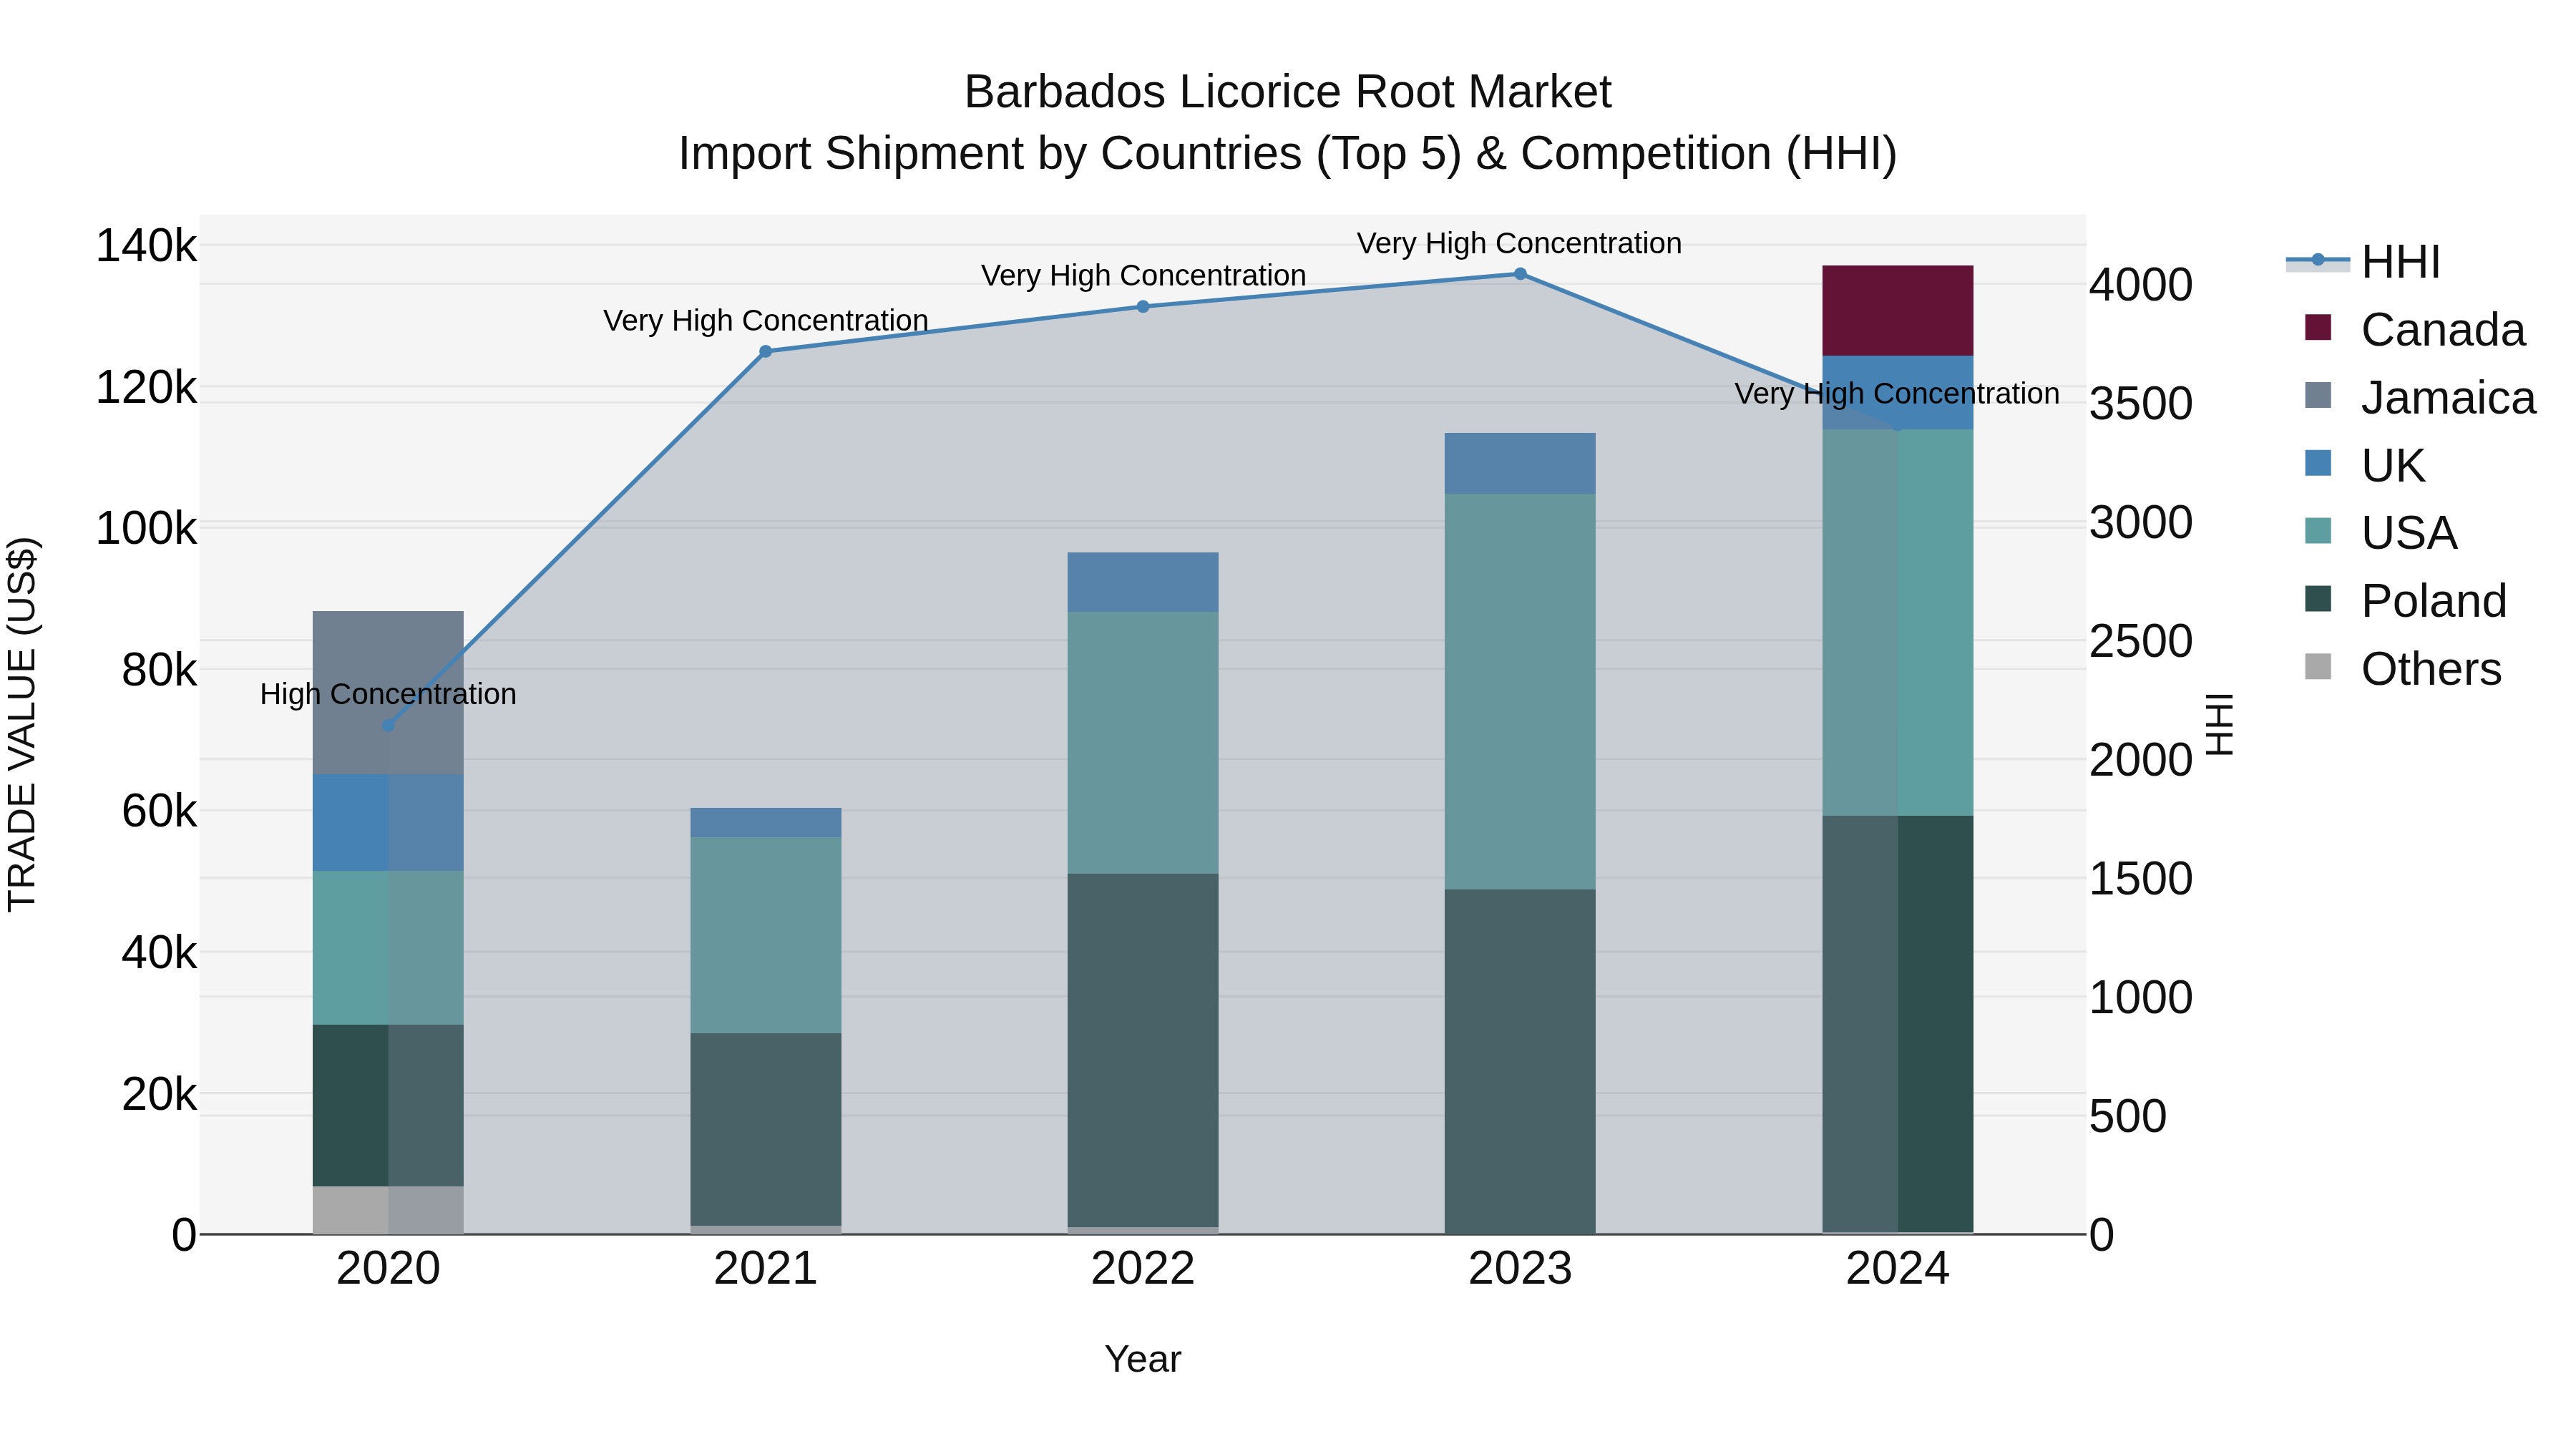The image size is (2576, 1449).
Task: Click the Others segment of 2020 bar
Action: (388, 1210)
